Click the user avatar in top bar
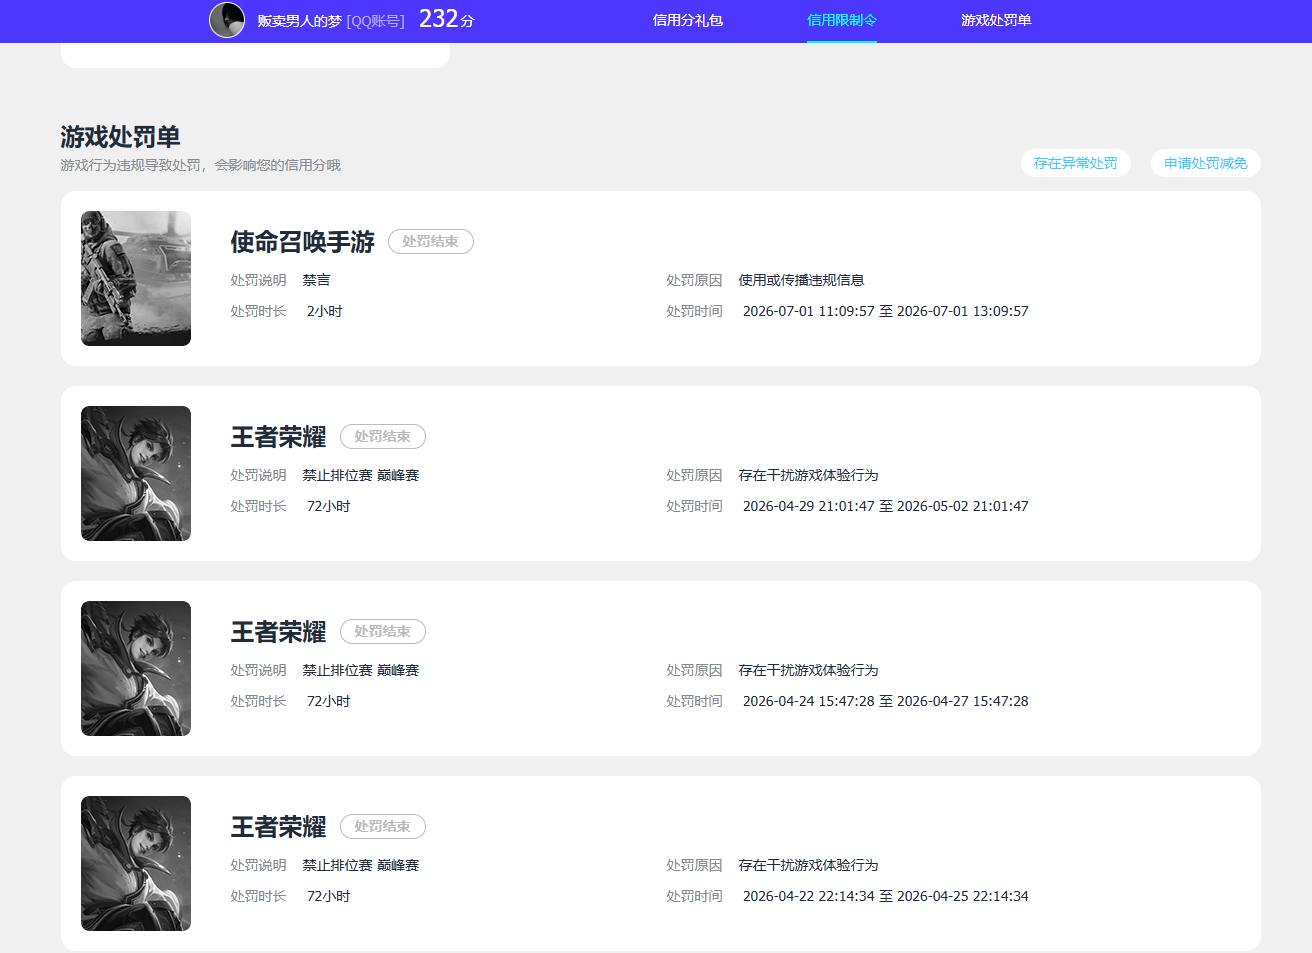Viewport: 1312px width, 953px height. point(227,20)
